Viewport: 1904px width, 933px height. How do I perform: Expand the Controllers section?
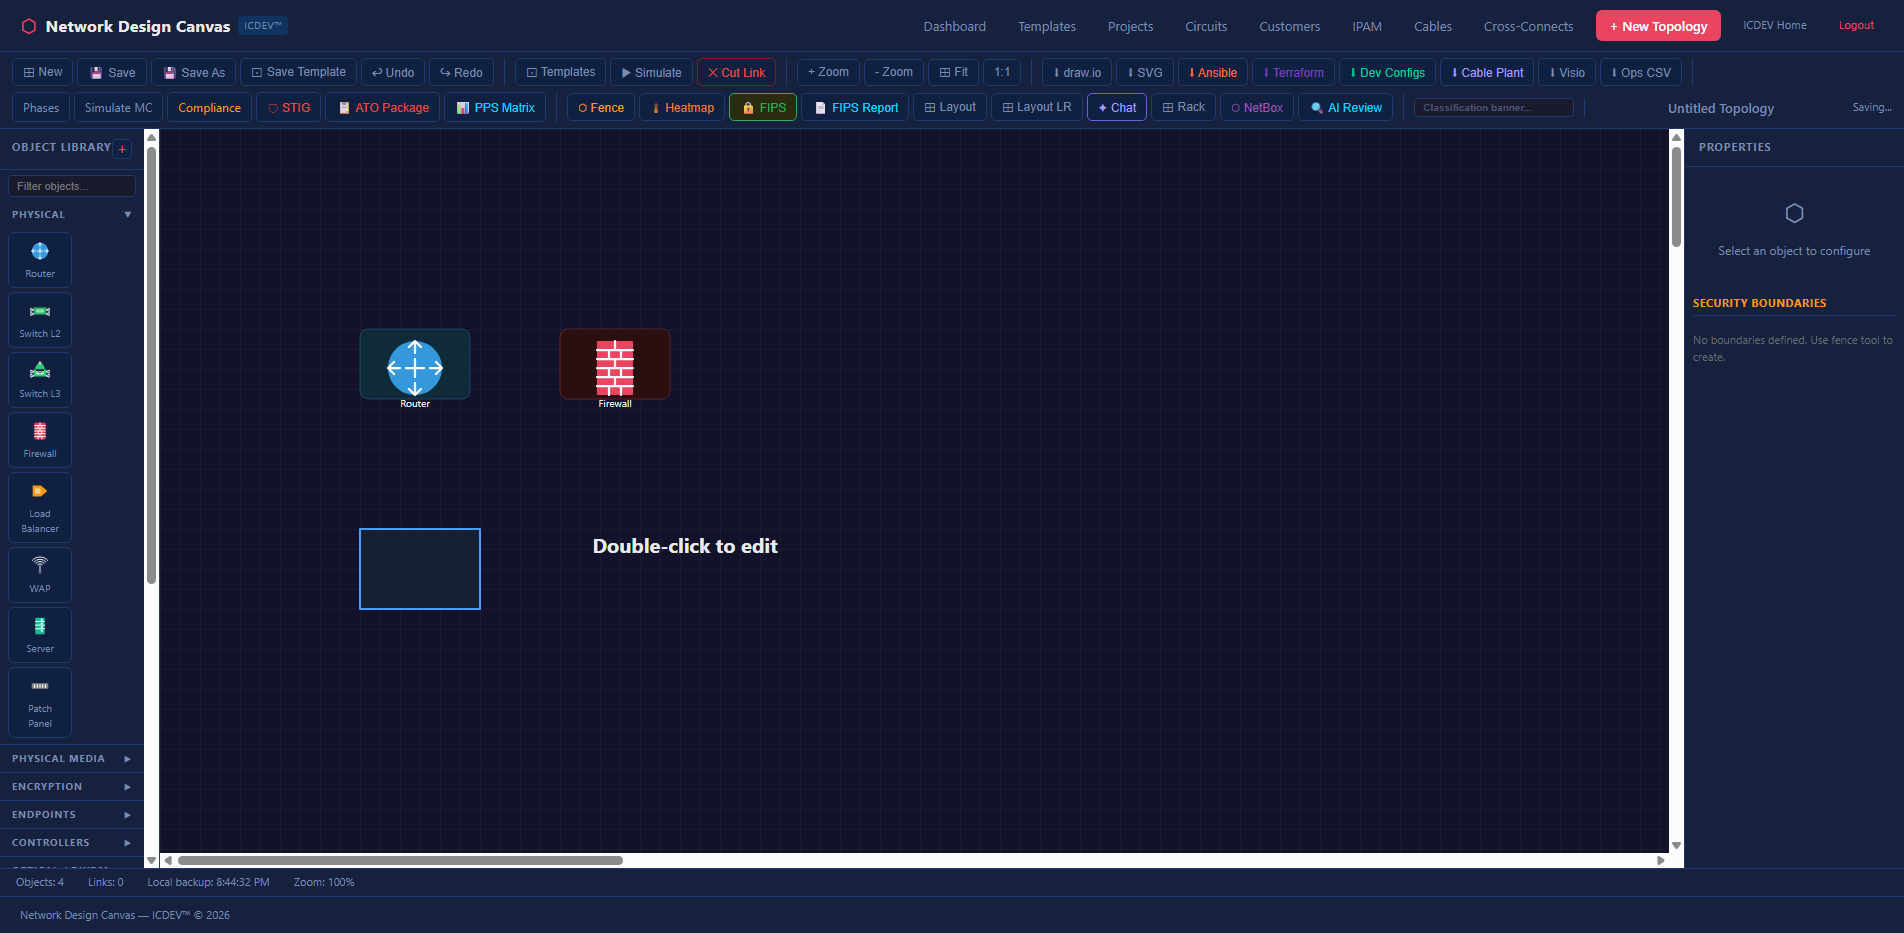[x=72, y=843]
